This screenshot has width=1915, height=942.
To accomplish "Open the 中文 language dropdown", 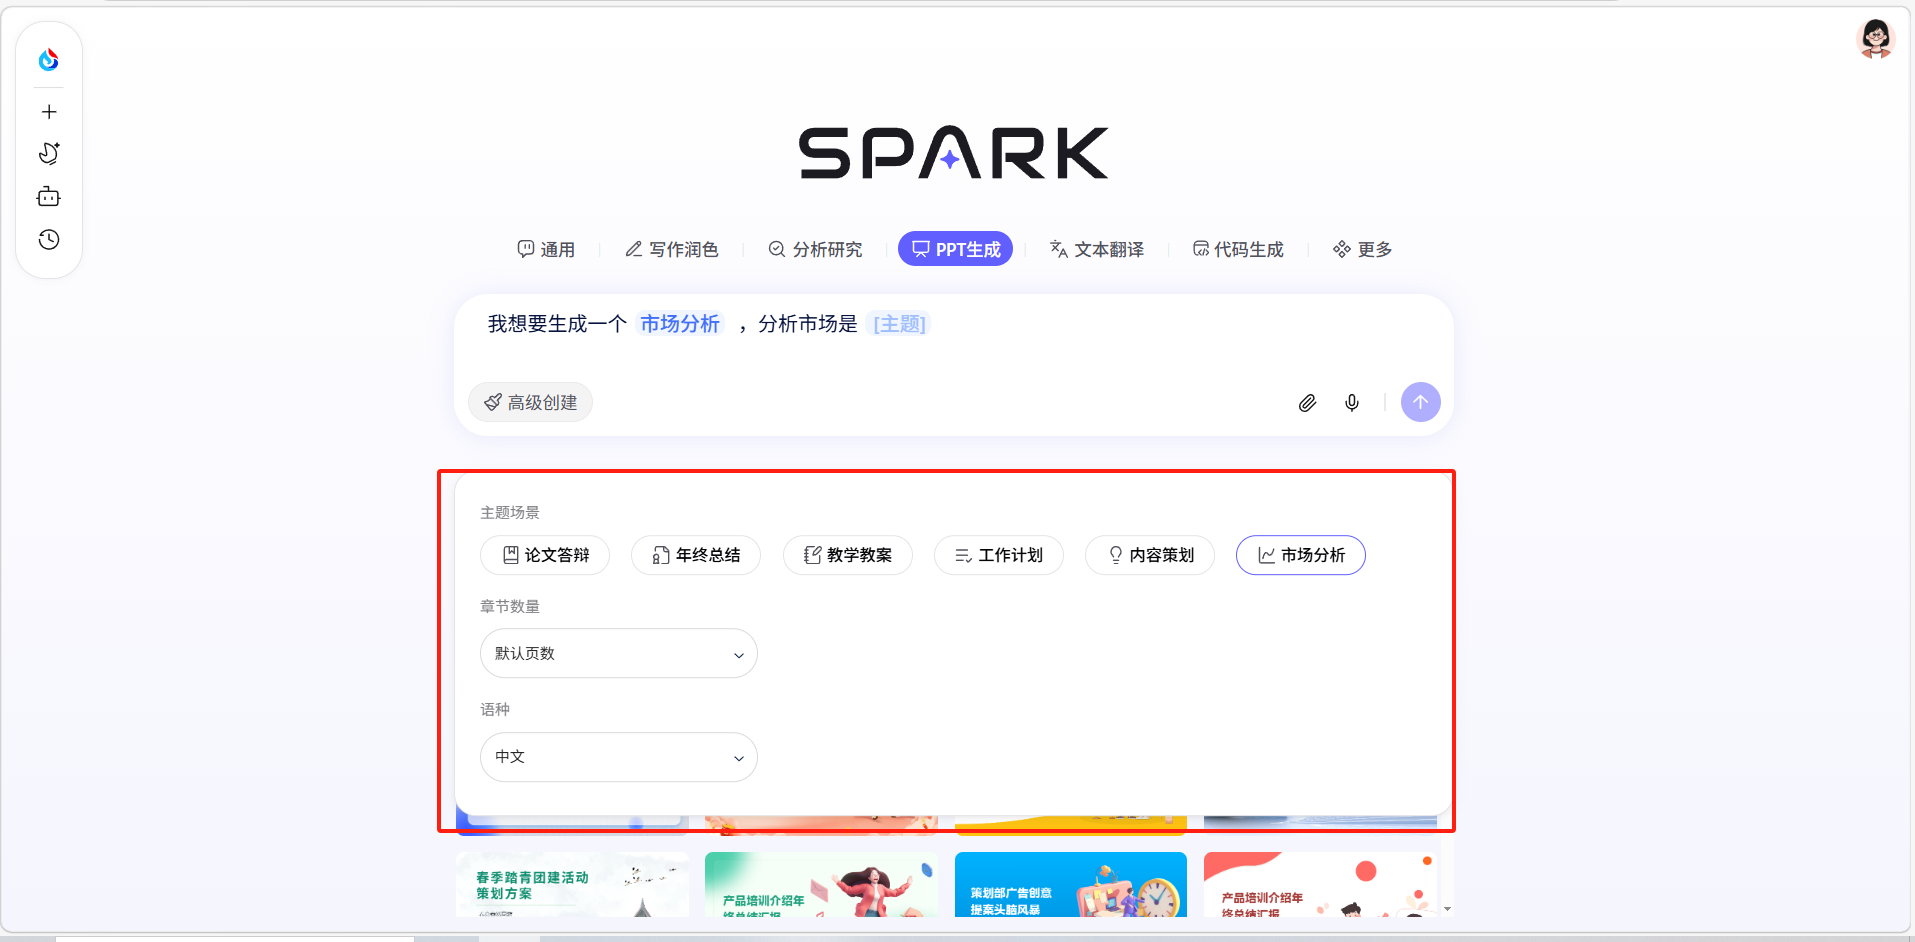I will [x=618, y=757].
